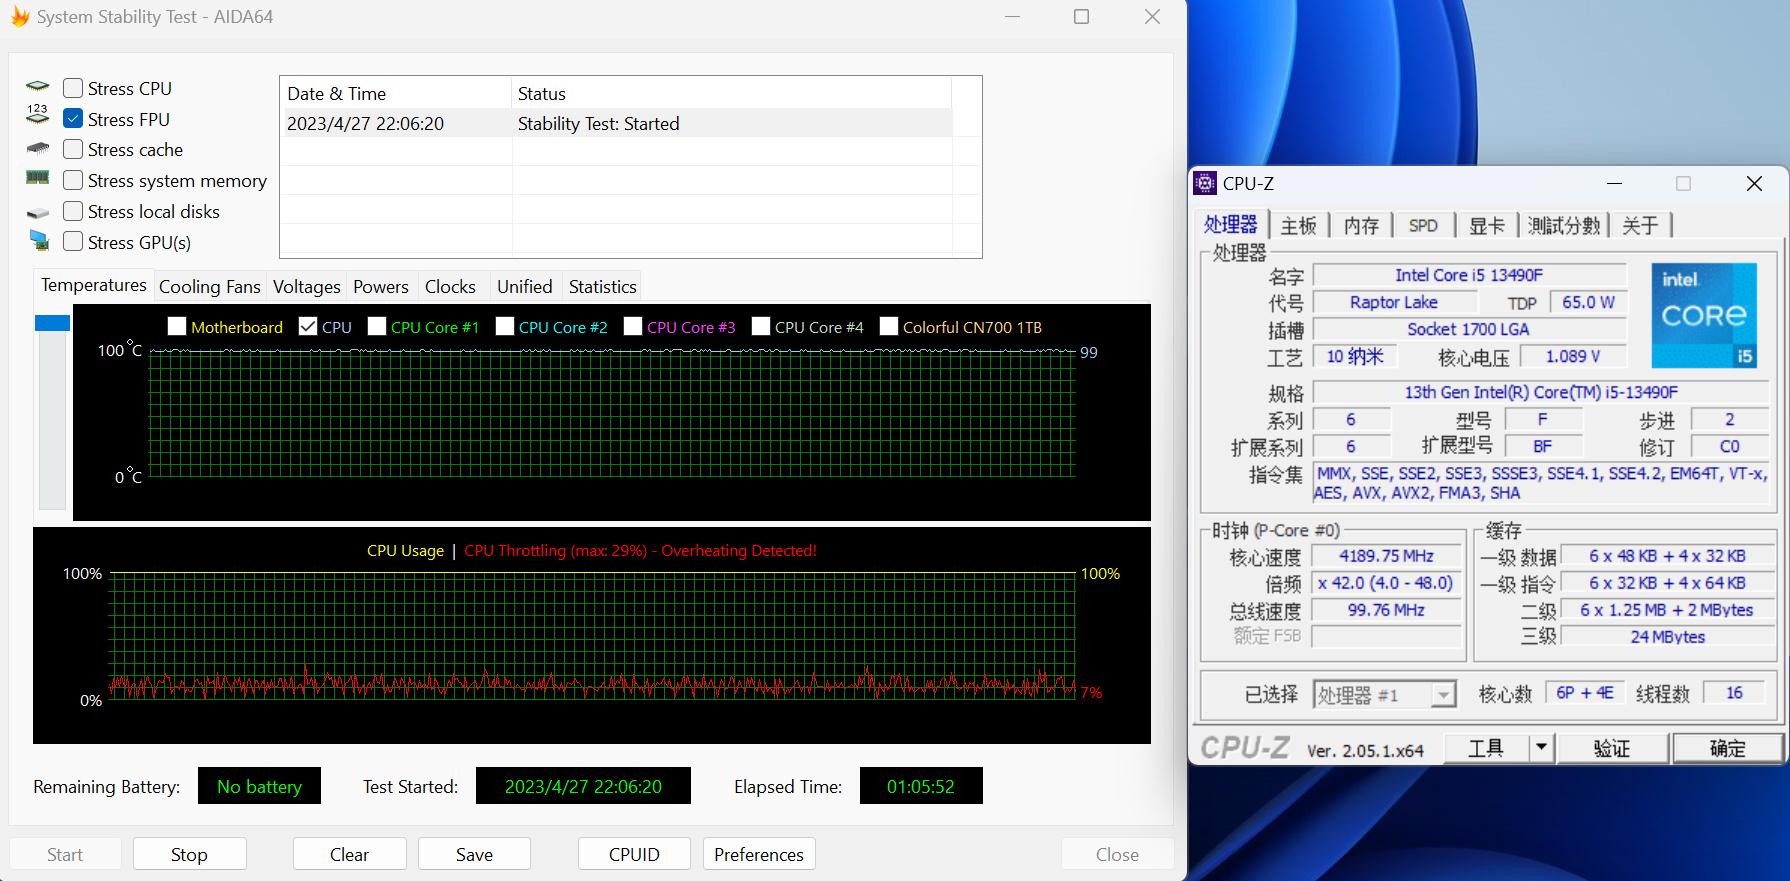Close the CPU-Z window
Screen dimensions: 1790x881
[1754, 183]
